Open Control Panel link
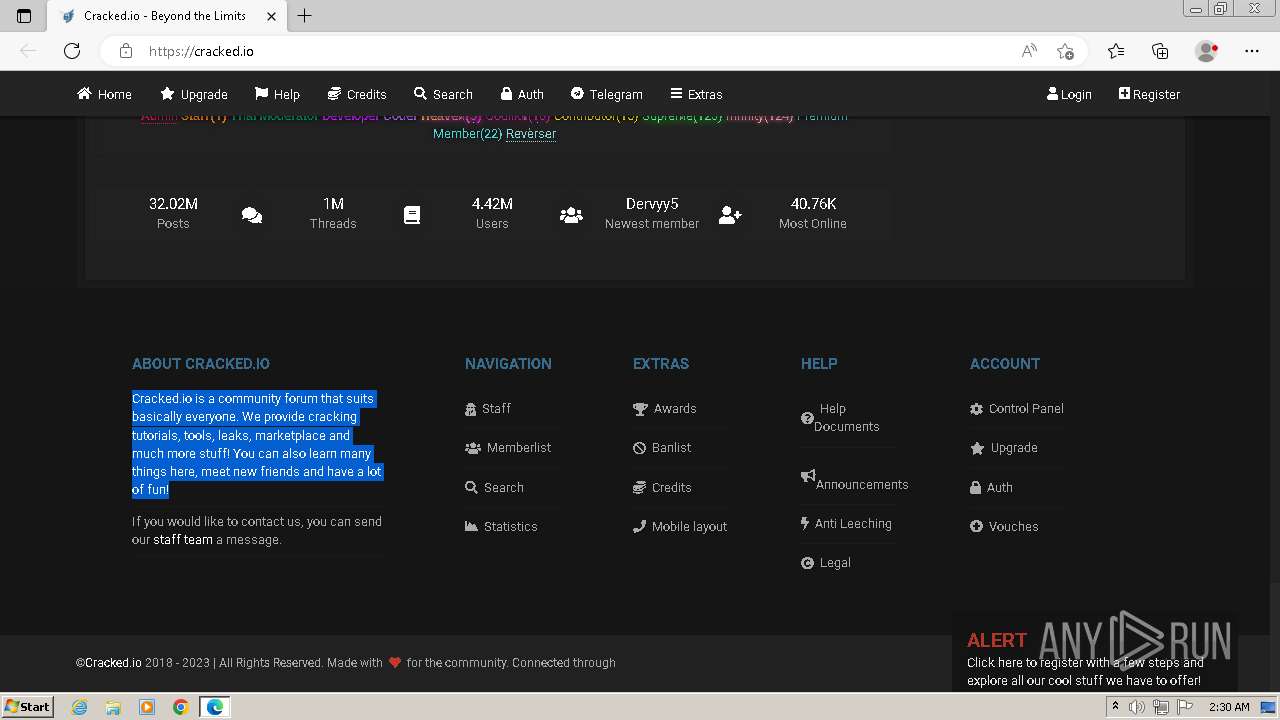 pyautogui.click(x=1017, y=409)
